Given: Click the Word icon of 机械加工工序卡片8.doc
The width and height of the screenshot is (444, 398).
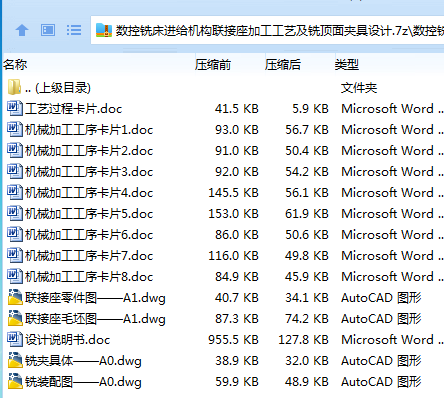Looking at the screenshot, I should 15,276.
